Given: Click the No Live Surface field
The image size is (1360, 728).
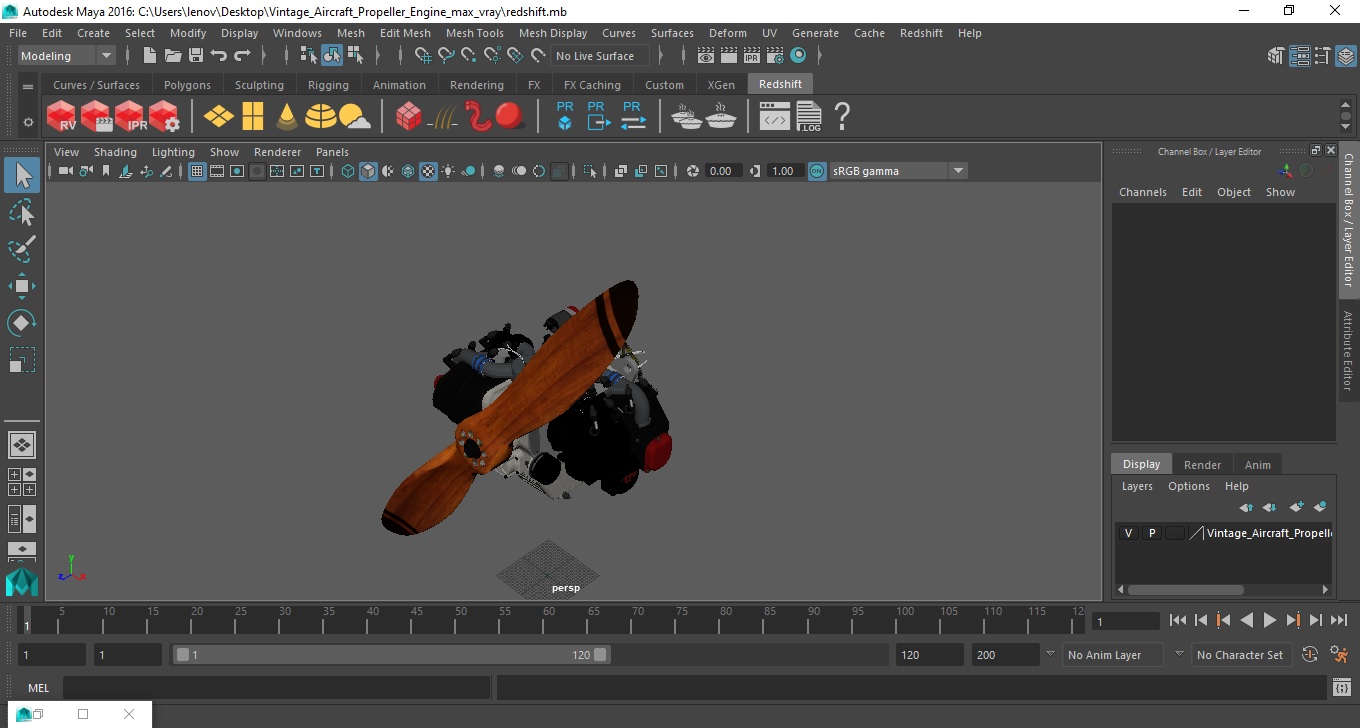Looking at the screenshot, I should pyautogui.click(x=599, y=56).
